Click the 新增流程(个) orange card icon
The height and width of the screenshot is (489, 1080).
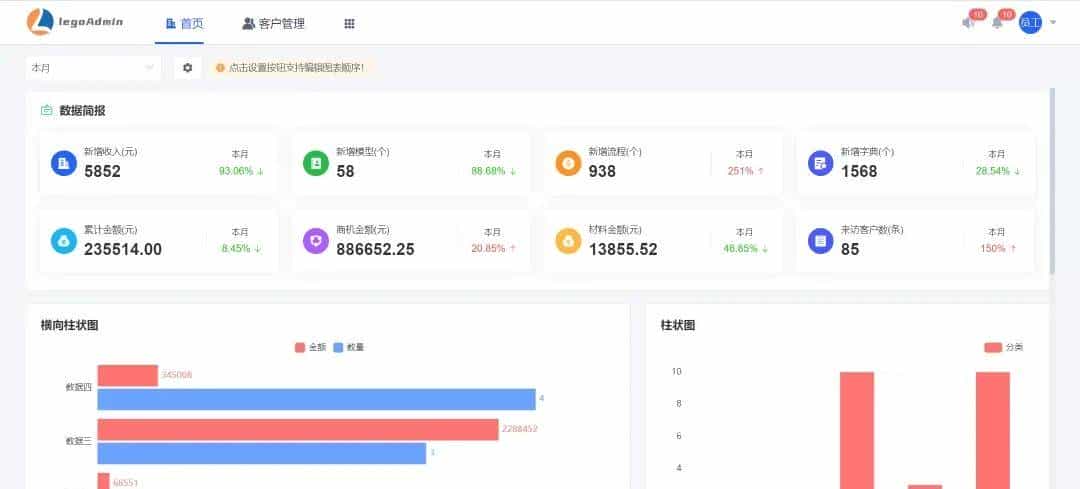(569, 163)
